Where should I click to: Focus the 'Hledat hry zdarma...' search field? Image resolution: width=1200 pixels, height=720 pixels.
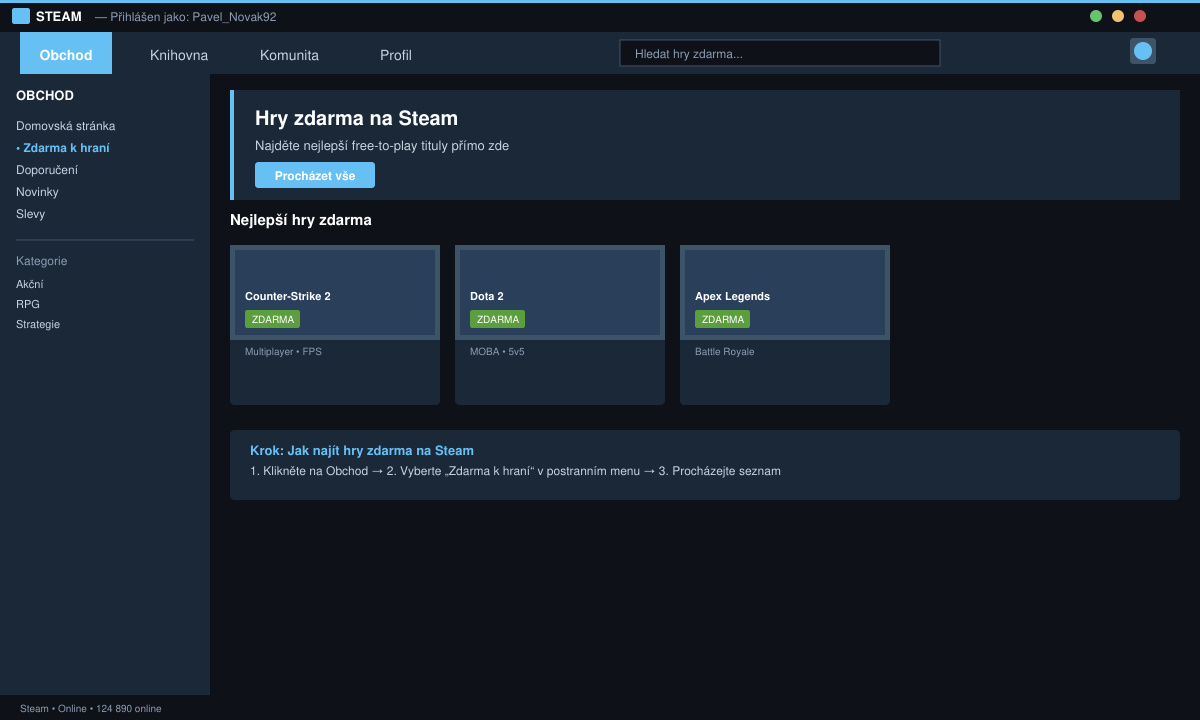pos(780,53)
